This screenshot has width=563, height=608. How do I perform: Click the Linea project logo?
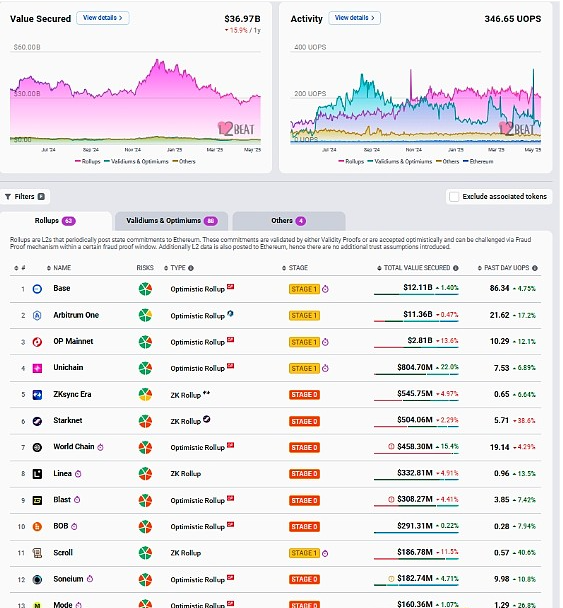[x=37, y=474]
